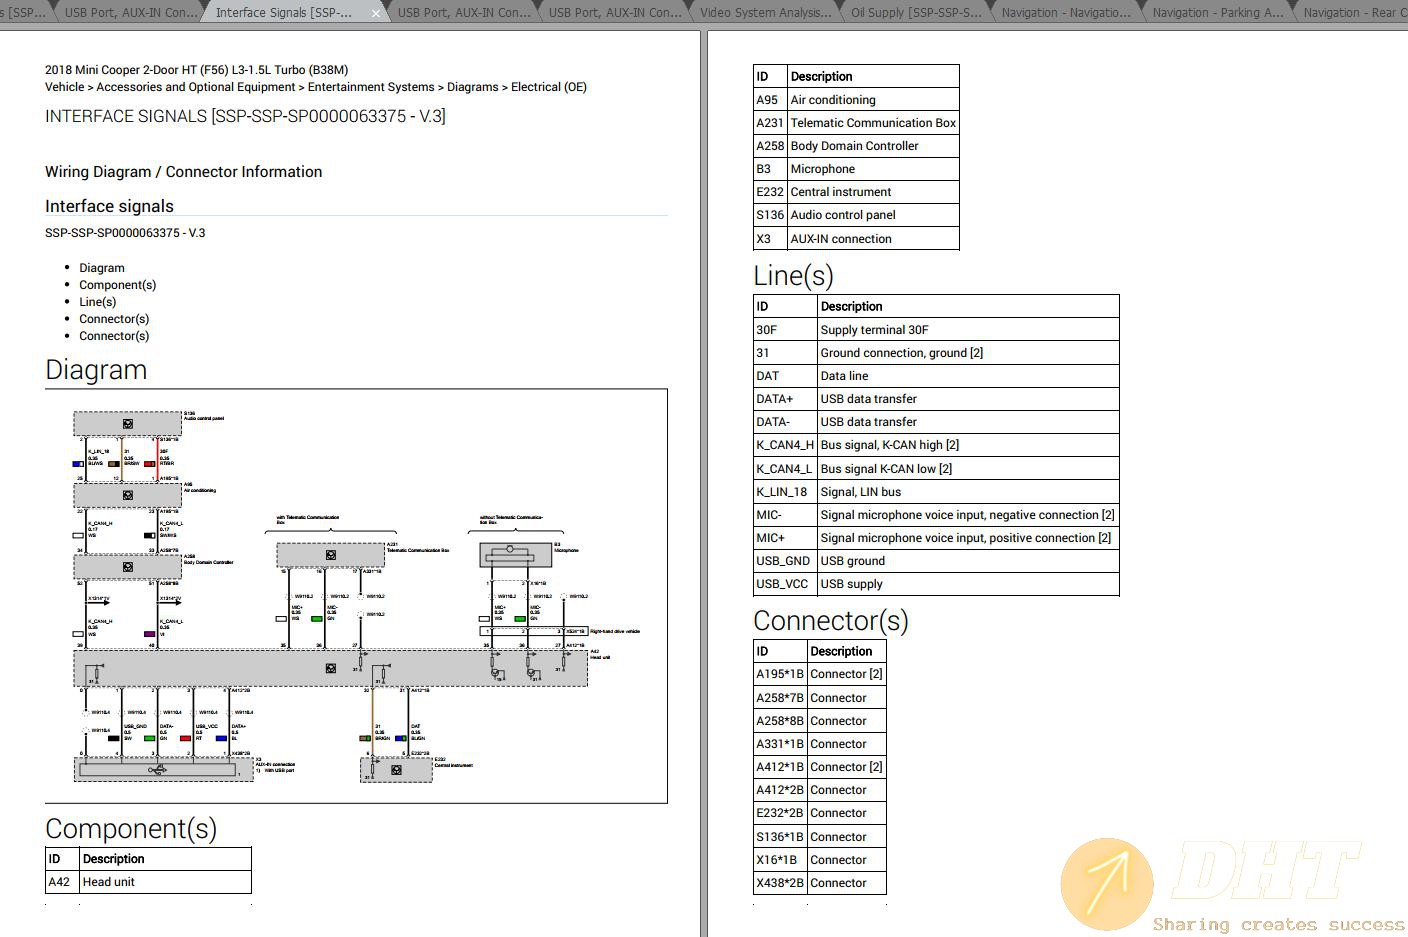Click connector ID A195*1B
This screenshot has width=1408, height=937.
[780, 674]
